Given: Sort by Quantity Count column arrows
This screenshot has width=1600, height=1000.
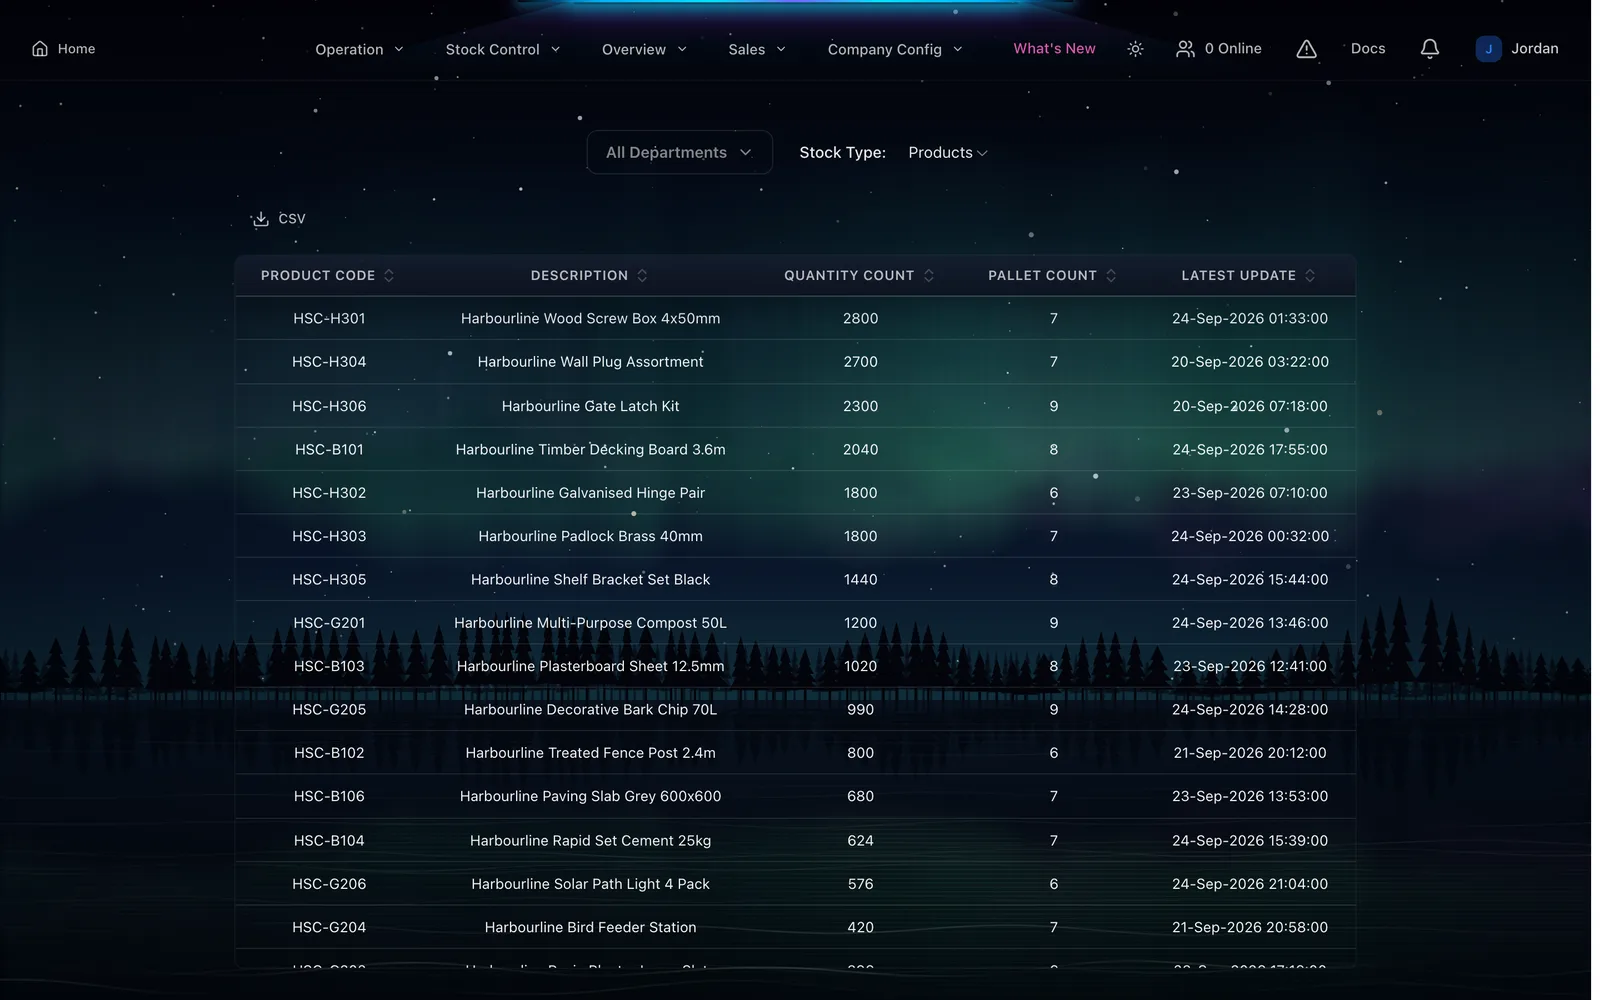Looking at the screenshot, I should pos(928,276).
